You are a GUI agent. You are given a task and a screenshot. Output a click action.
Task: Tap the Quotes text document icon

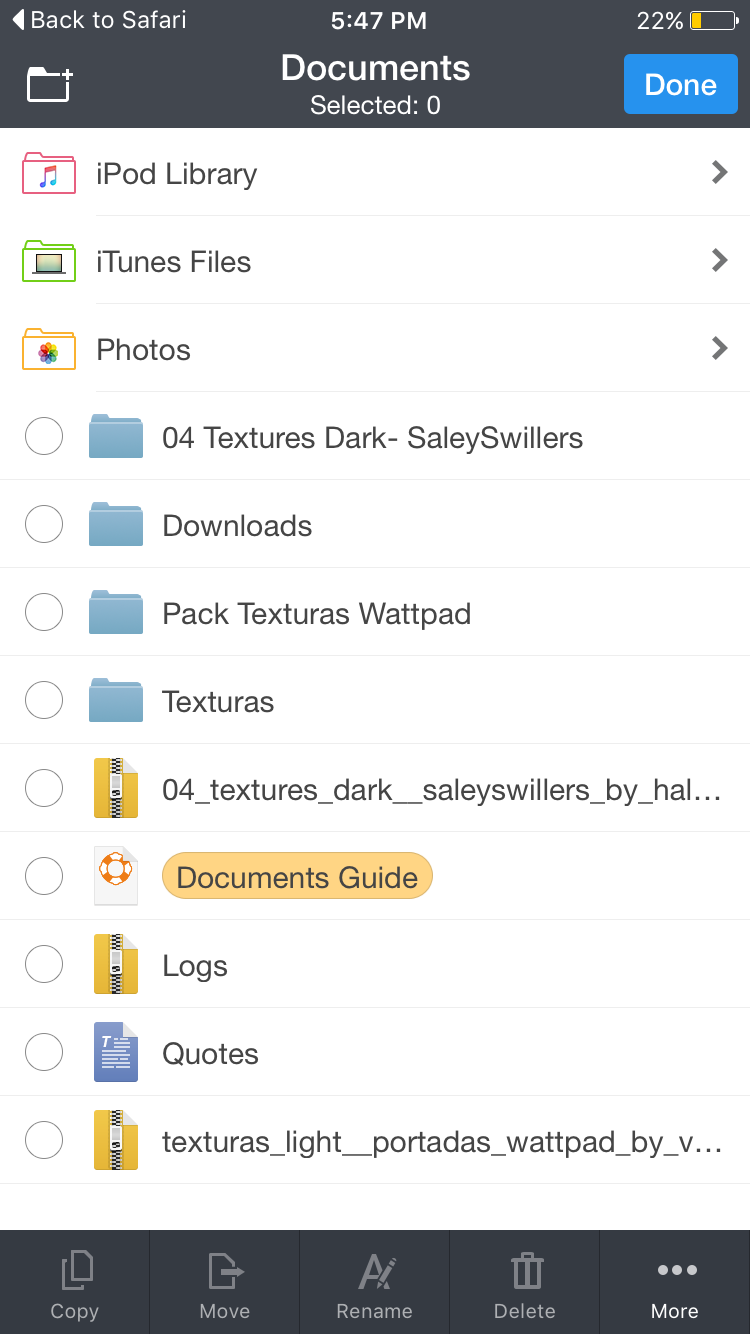click(116, 1052)
